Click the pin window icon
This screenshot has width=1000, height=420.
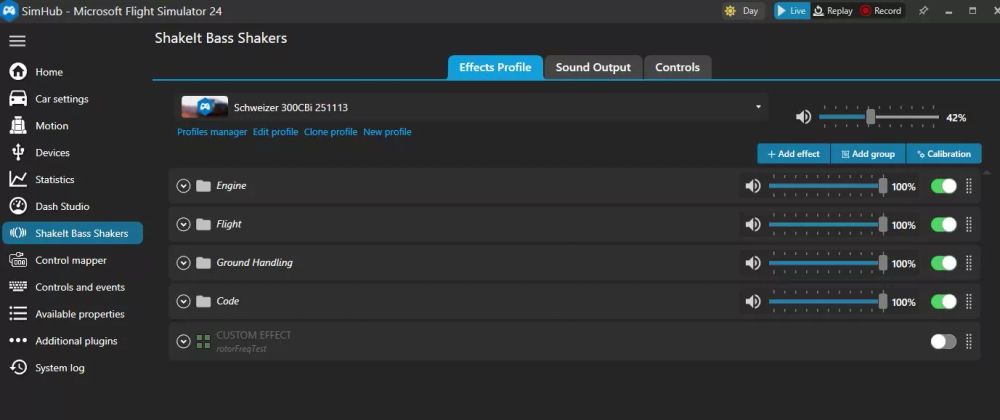tap(923, 11)
